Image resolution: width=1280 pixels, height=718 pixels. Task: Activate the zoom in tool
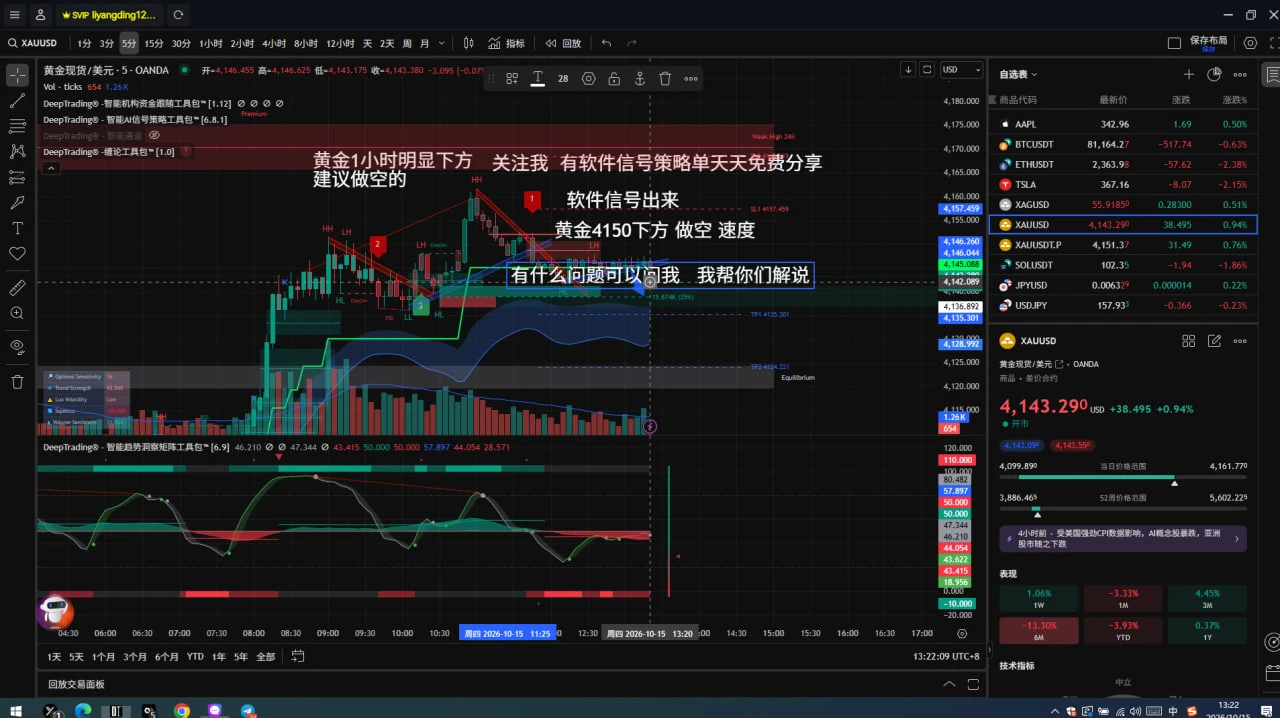(17, 313)
